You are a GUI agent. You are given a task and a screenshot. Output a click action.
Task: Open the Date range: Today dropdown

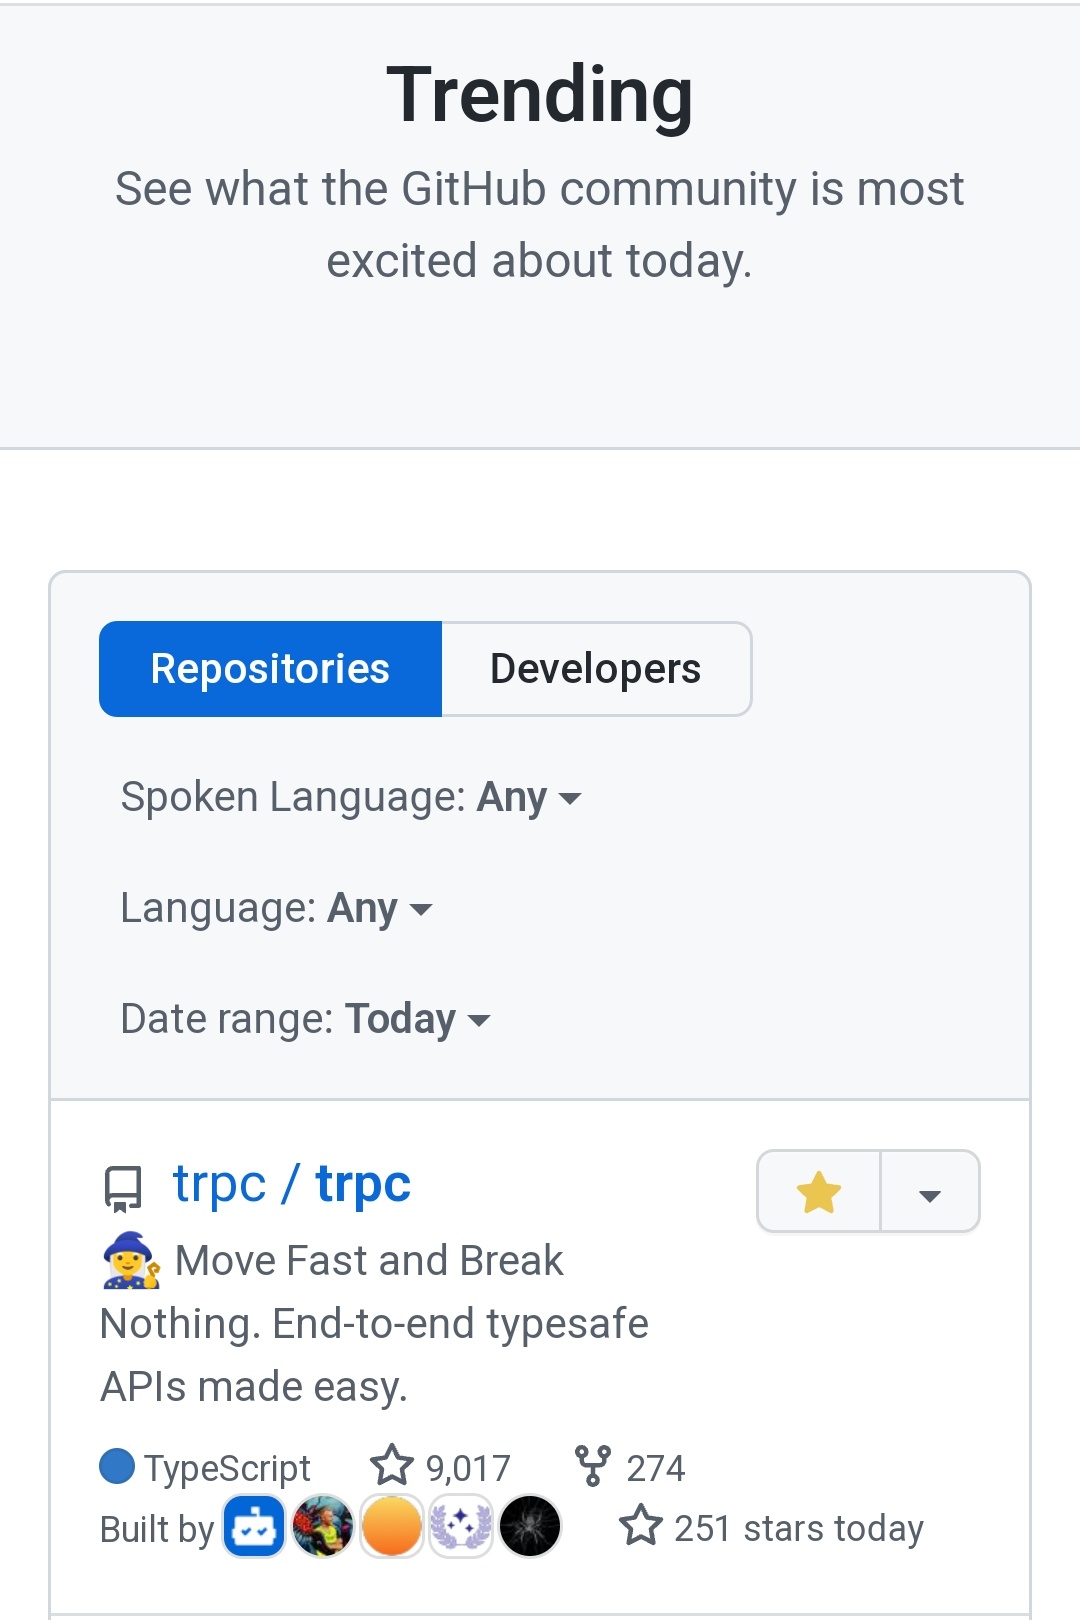(x=305, y=1020)
